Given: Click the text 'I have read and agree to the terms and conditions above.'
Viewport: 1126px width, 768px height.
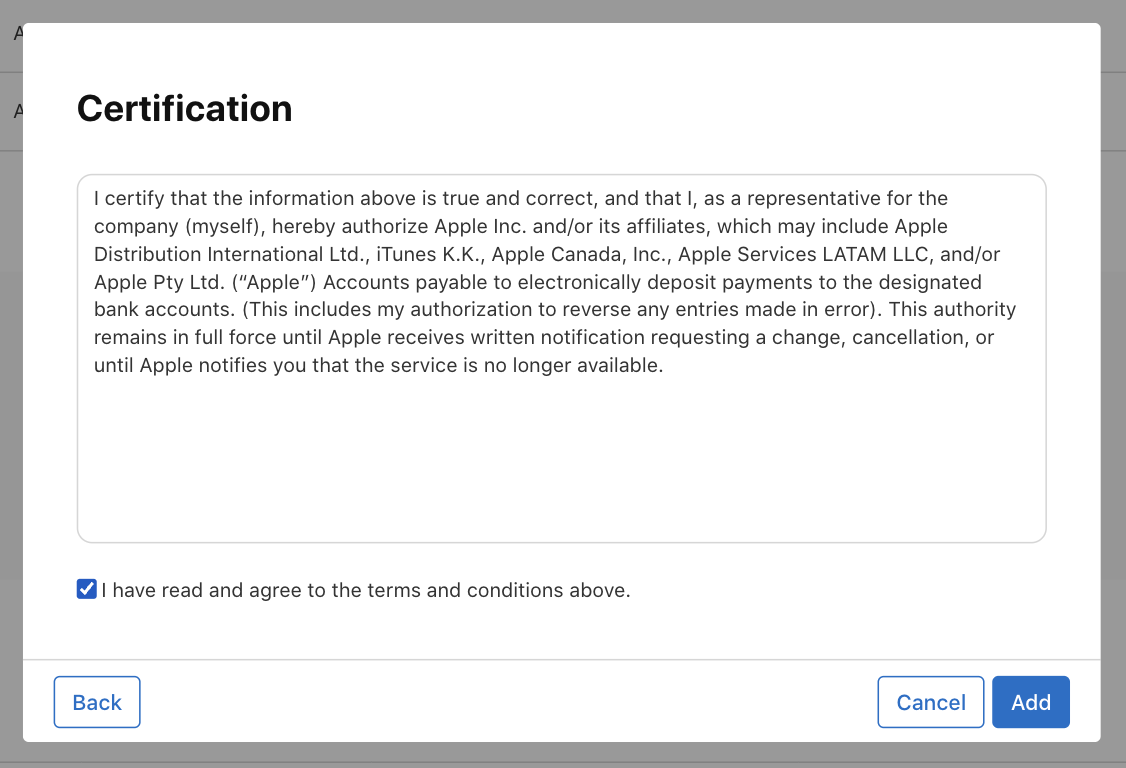Looking at the screenshot, I should 366,590.
